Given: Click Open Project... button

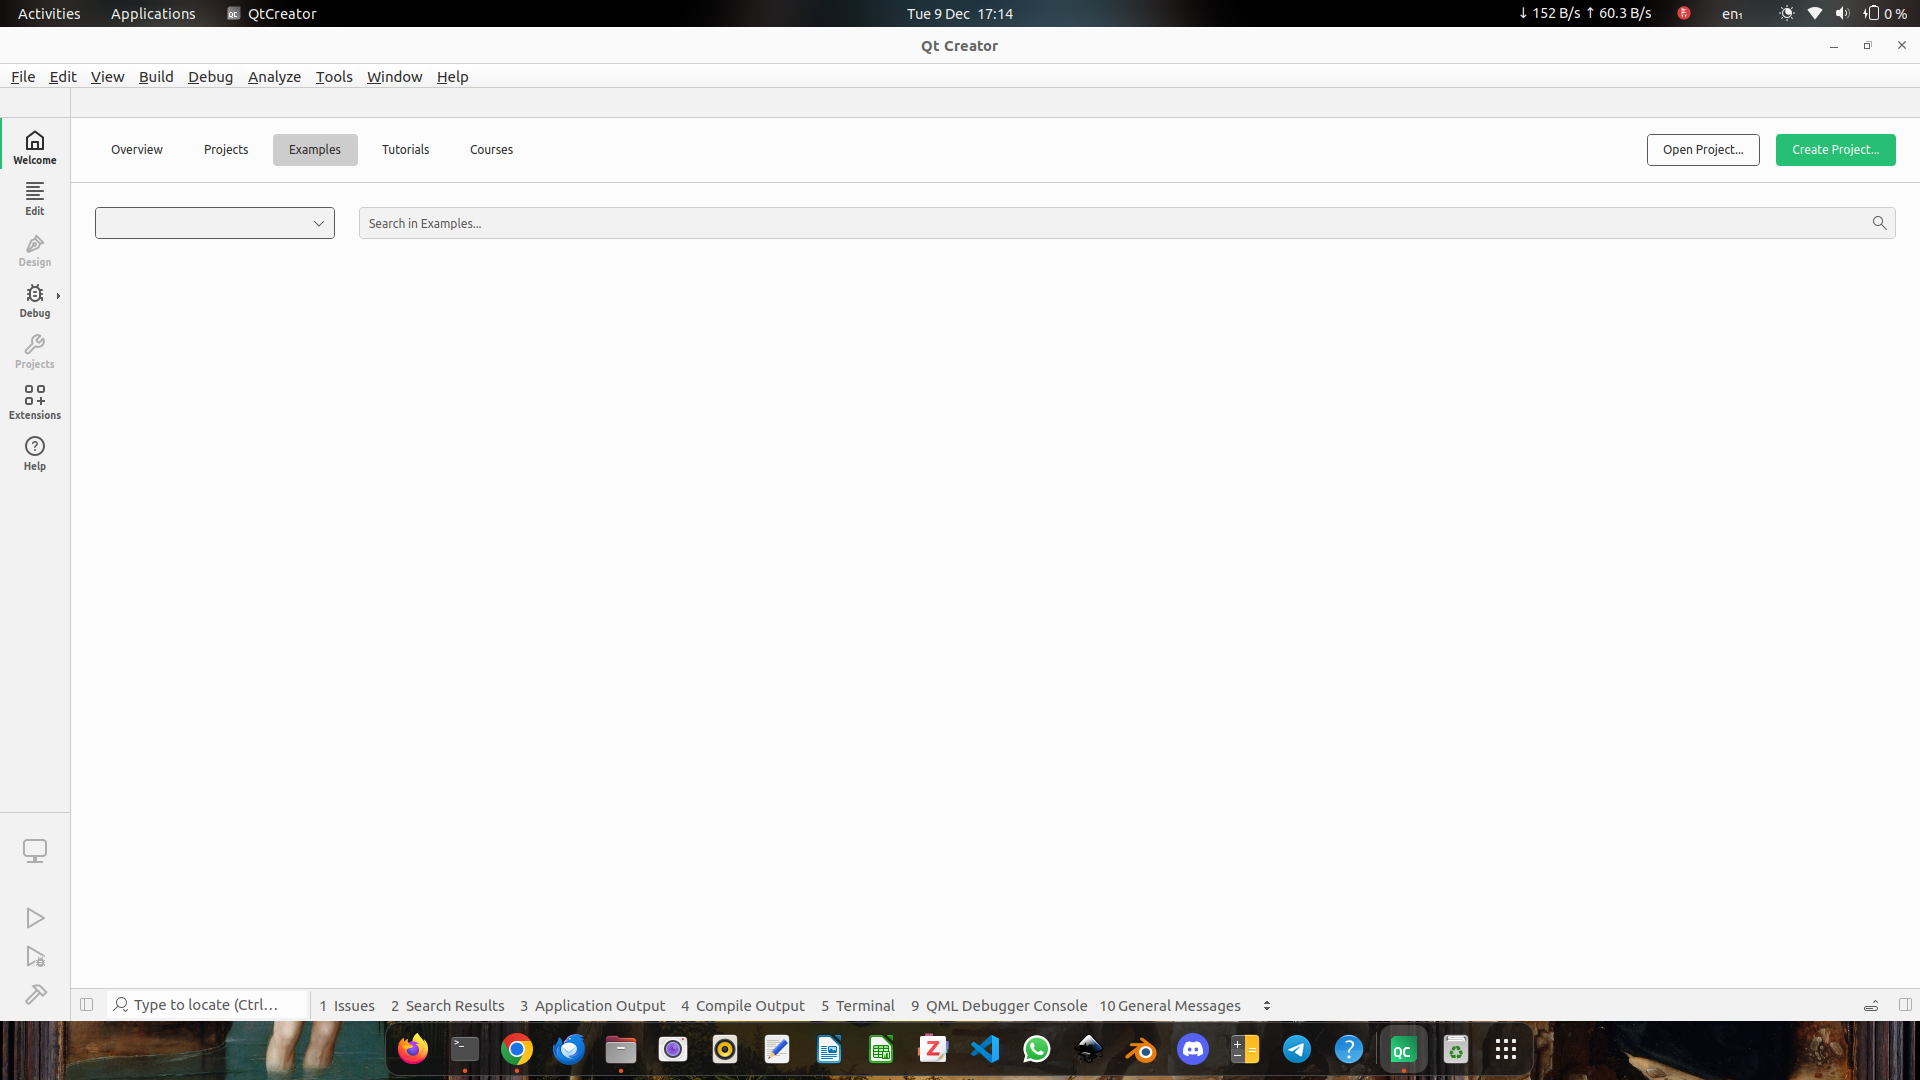Looking at the screenshot, I should pyautogui.click(x=1703, y=150).
